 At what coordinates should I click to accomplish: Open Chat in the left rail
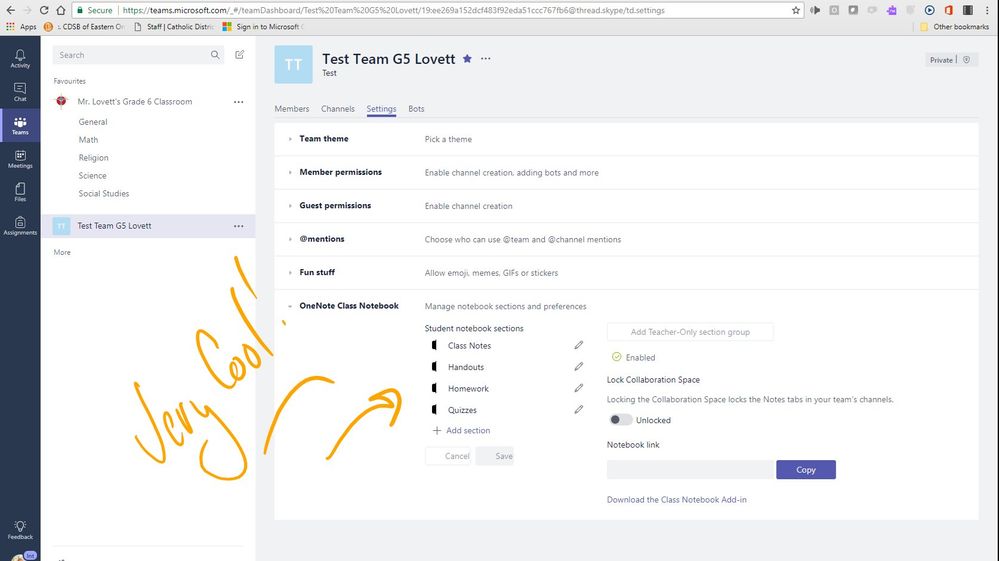(x=20, y=92)
